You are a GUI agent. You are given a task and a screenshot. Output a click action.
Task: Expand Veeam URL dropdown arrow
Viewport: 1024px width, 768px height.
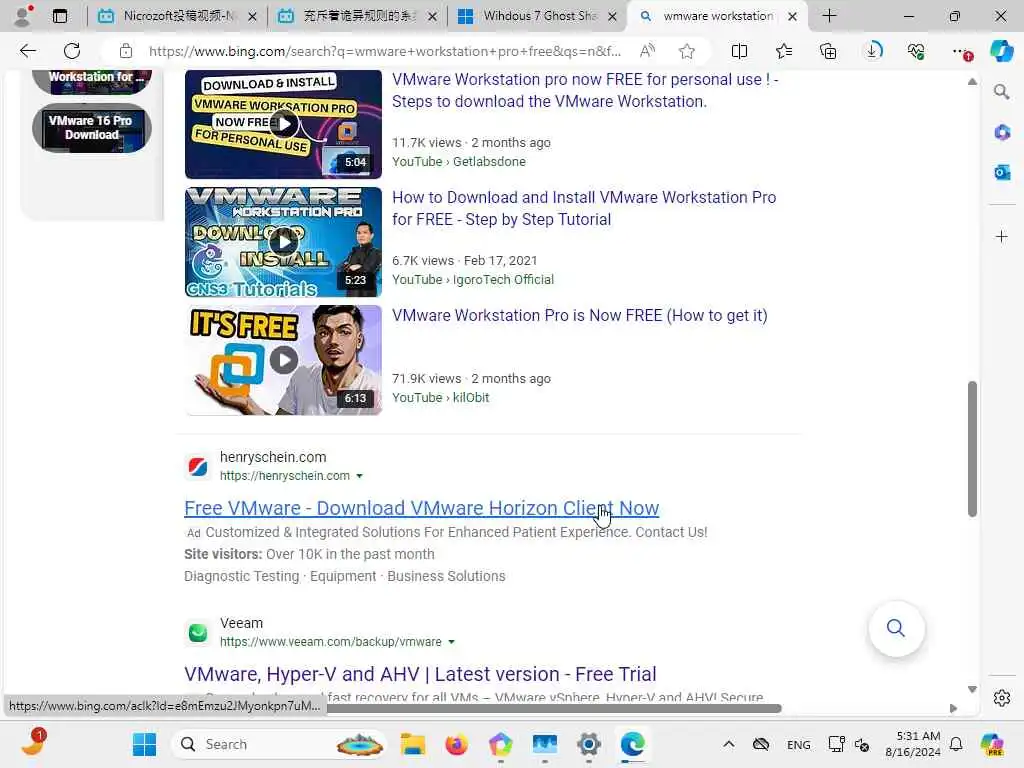451,642
